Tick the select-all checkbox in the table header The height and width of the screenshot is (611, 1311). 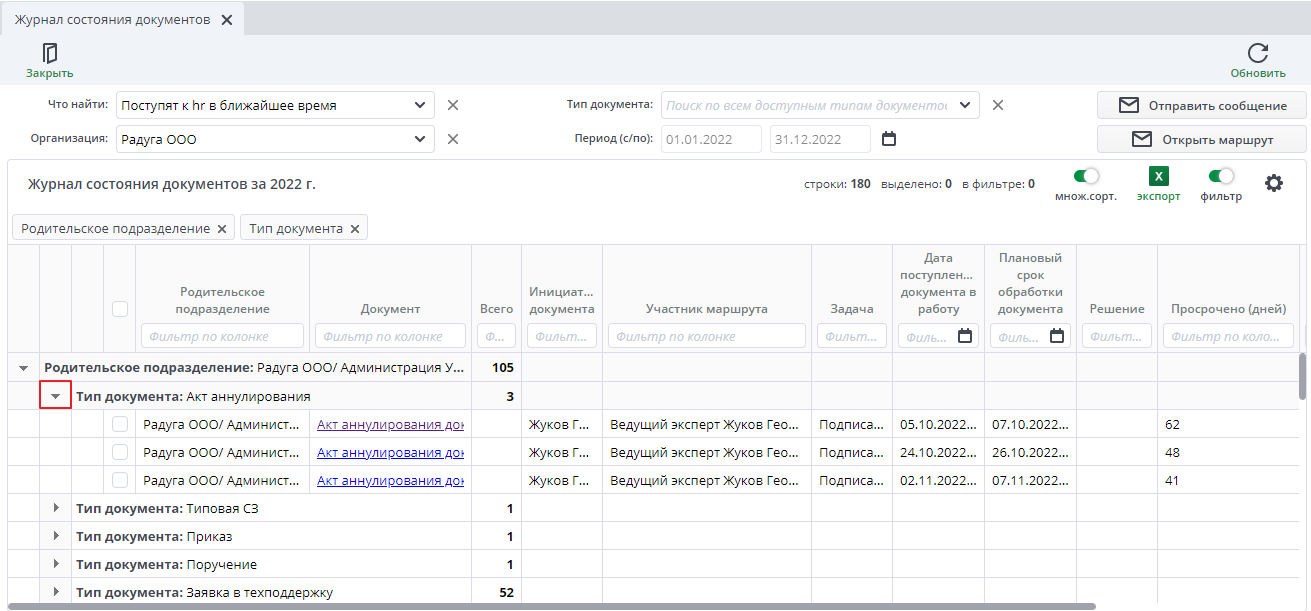pos(120,309)
